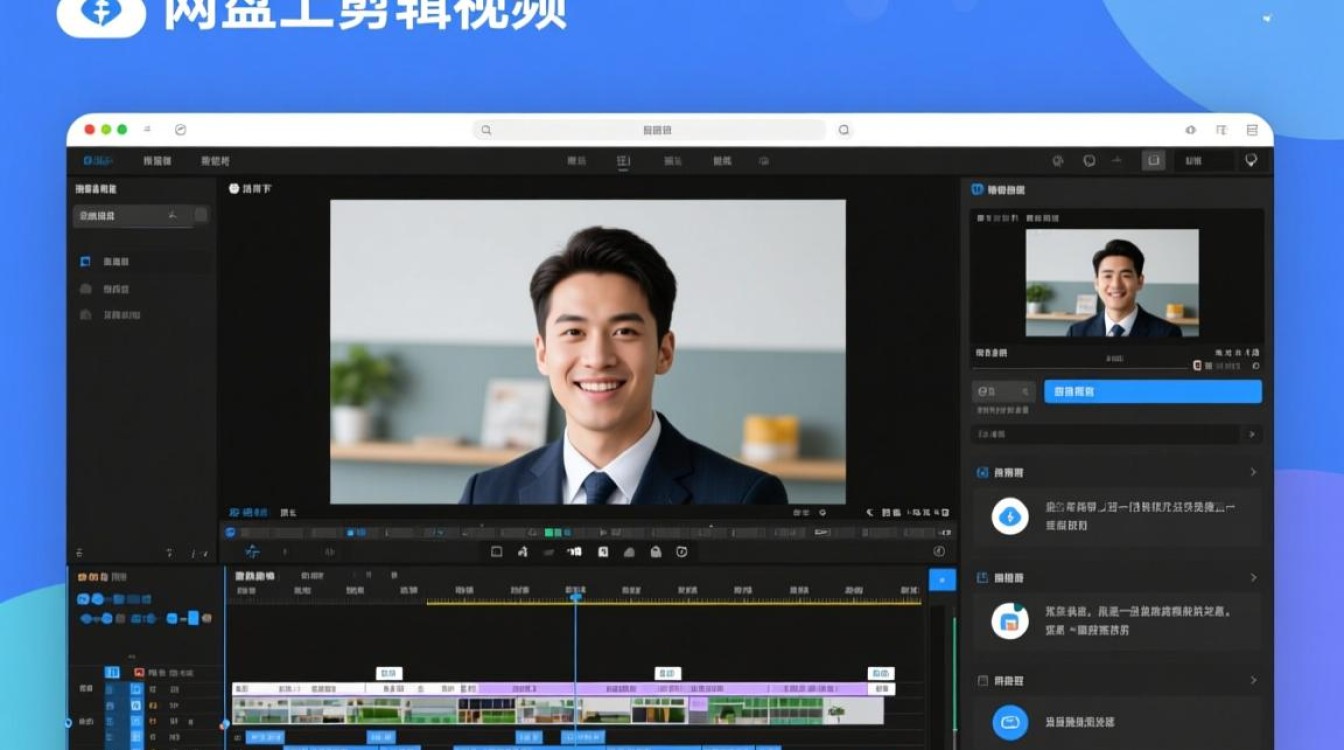Click the arrow button beside the right panel input row
The height and width of the screenshot is (750, 1344).
tap(1252, 434)
